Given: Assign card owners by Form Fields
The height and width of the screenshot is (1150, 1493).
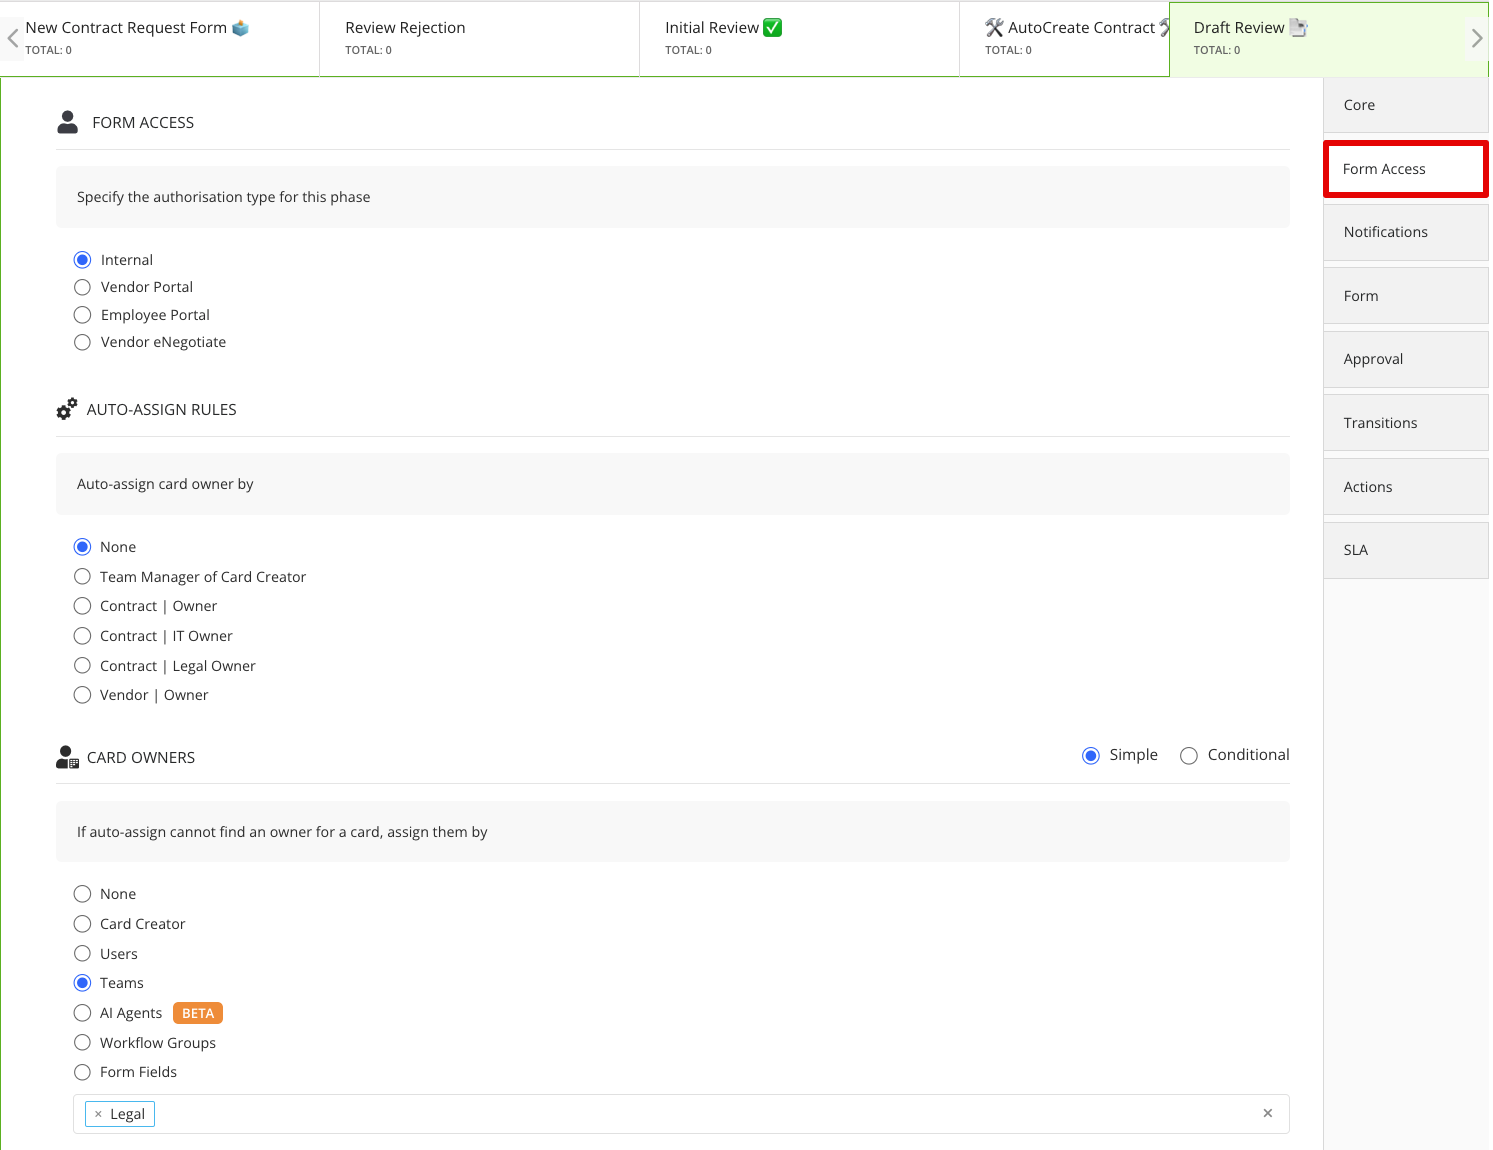Looking at the screenshot, I should tap(83, 1072).
